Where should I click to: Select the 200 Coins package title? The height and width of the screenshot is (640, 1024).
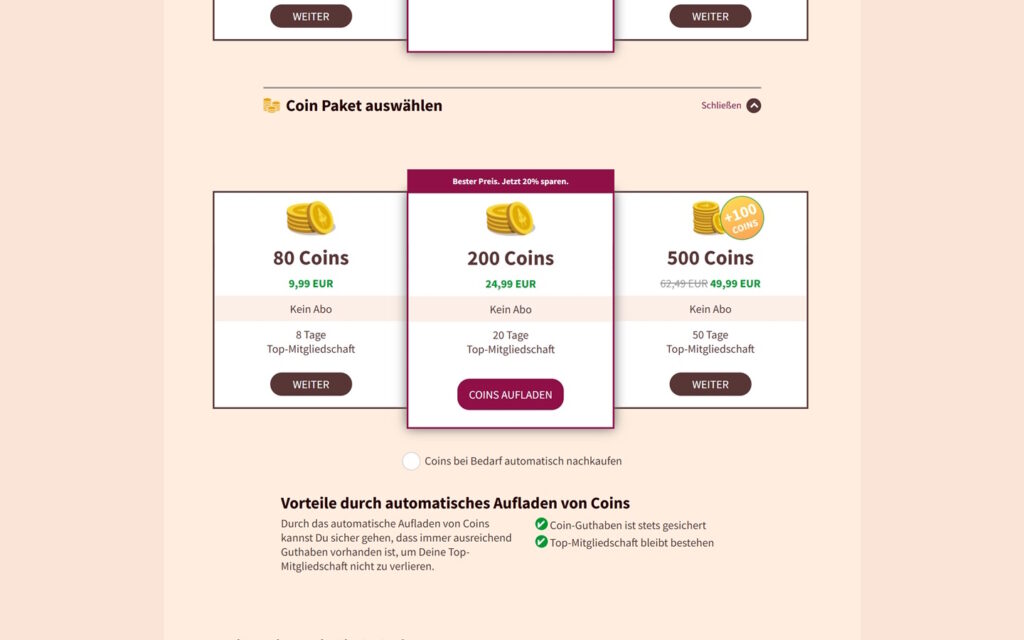510,258
